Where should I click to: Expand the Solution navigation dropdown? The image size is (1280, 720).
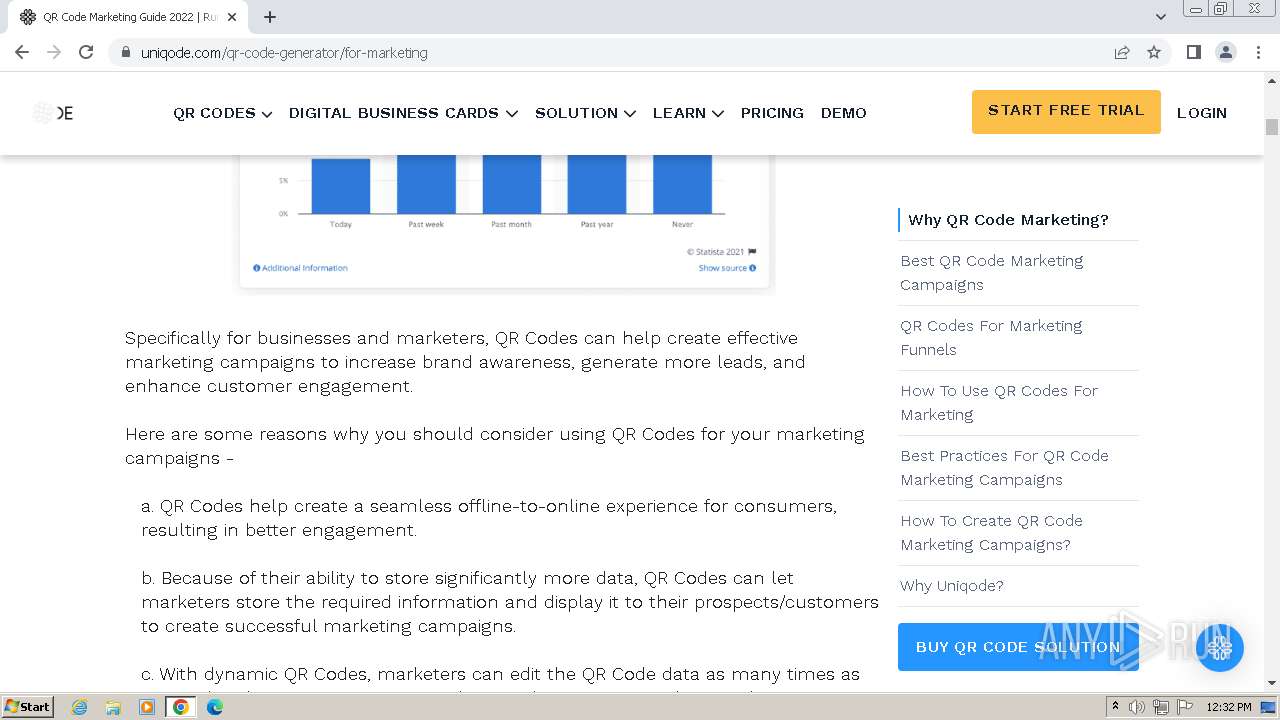[585, 113]
